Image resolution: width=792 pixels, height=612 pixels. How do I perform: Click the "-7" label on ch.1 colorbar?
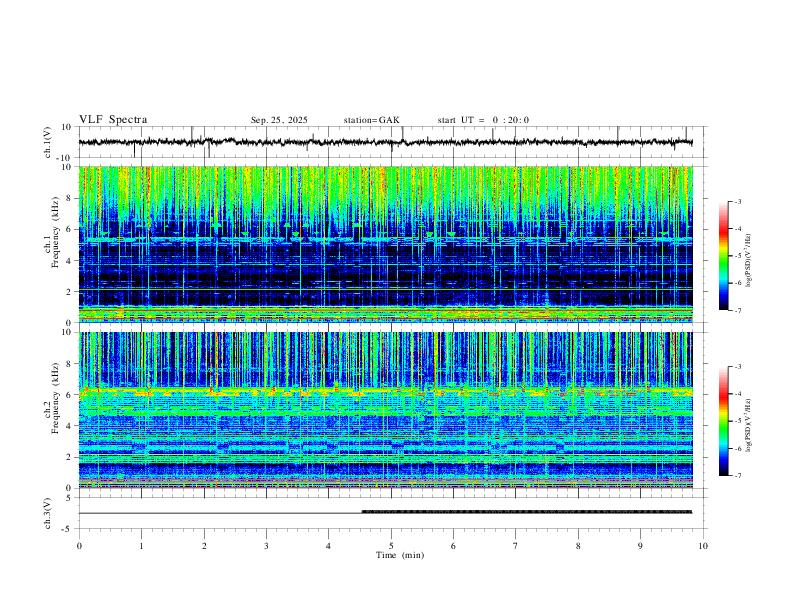pos(737,310)
